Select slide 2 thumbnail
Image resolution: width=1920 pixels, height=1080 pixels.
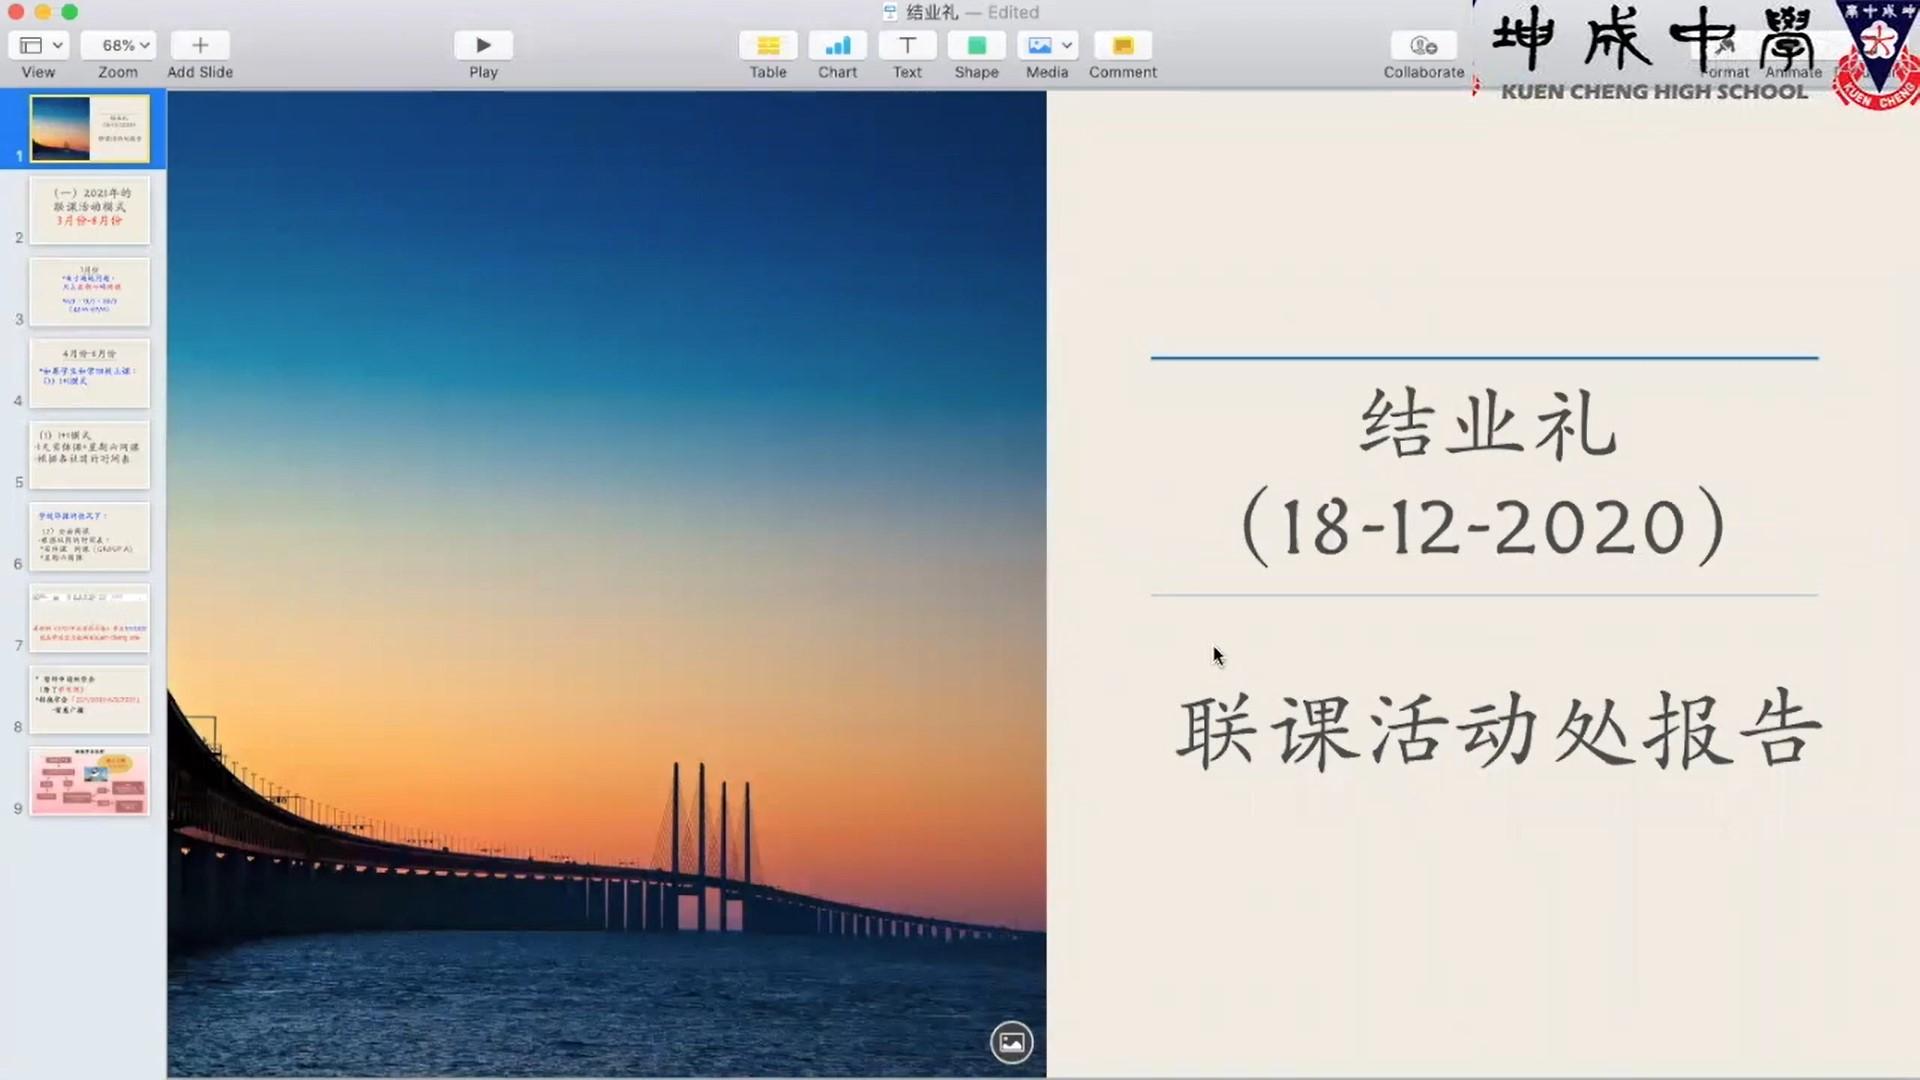pos(90,210)
